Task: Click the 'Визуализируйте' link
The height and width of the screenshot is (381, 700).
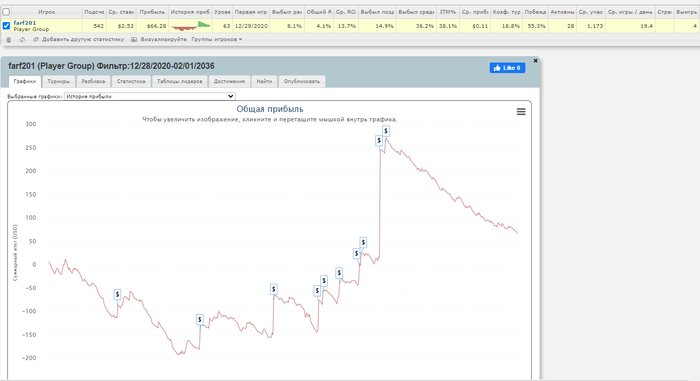Action: 163,39
